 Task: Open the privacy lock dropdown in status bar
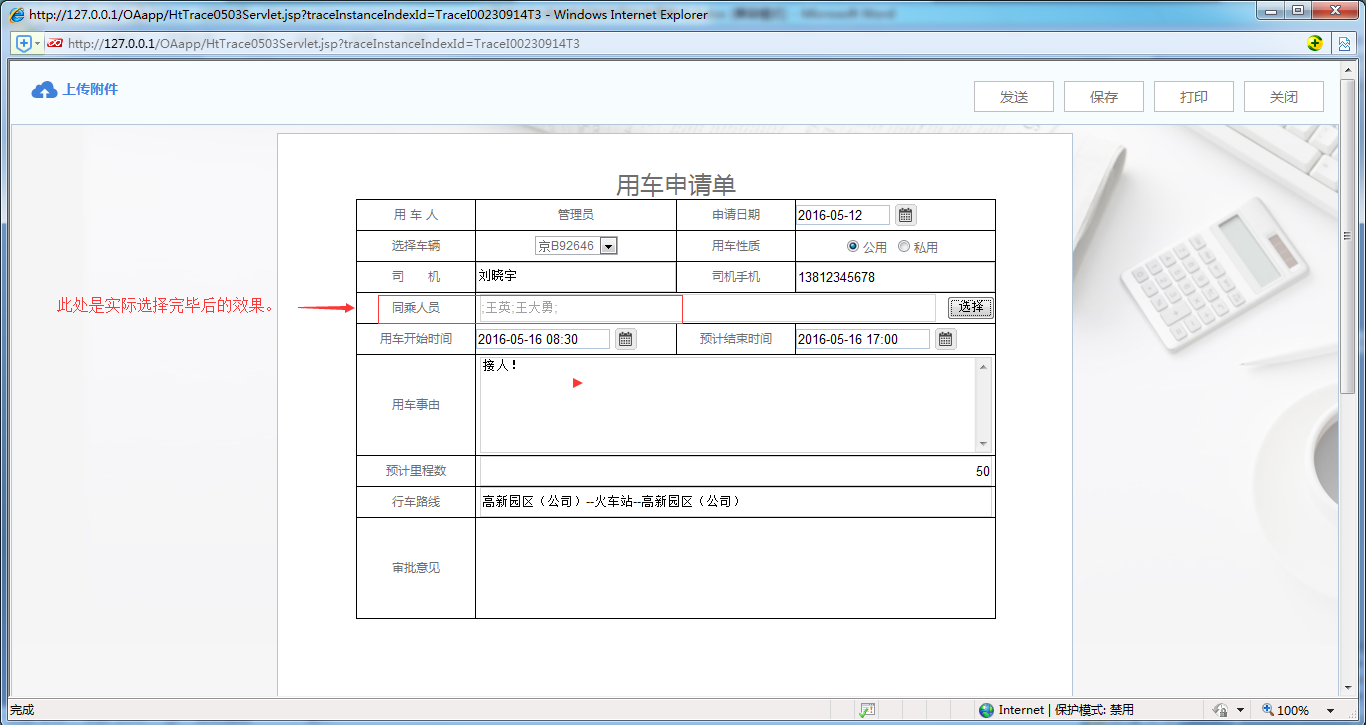click(x=1238, y=710)
